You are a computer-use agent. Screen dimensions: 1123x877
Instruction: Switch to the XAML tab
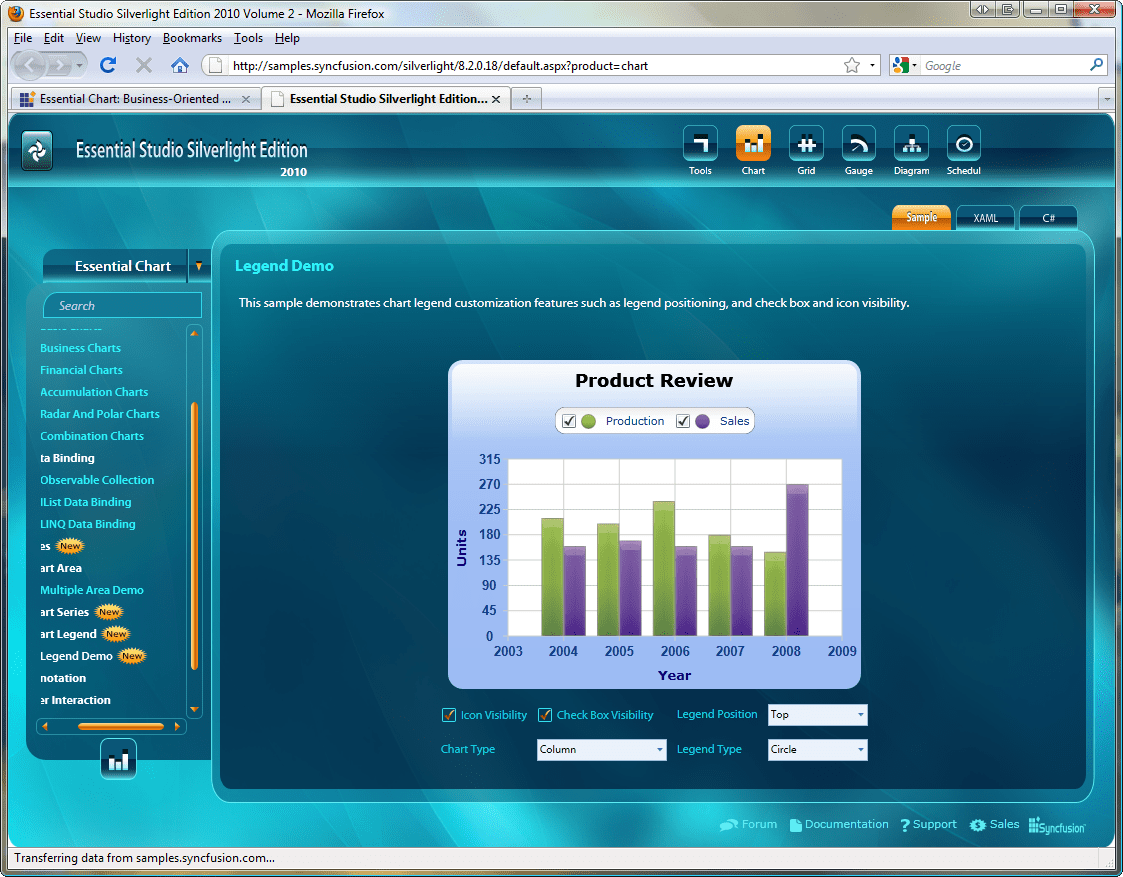(985, 217)
